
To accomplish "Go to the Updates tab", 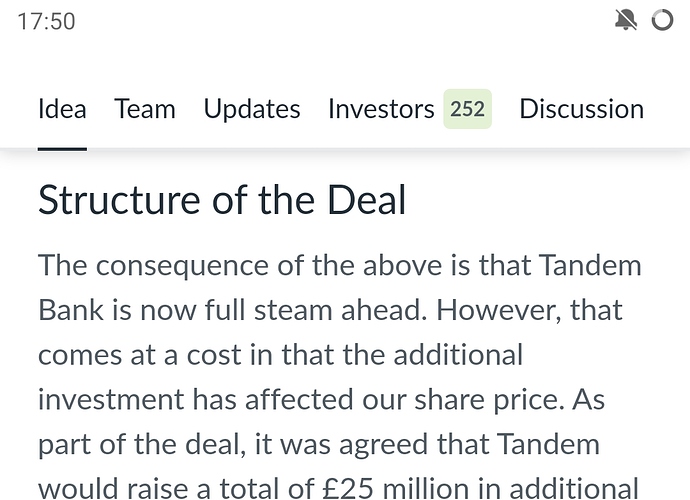I will tap(252, 109).
